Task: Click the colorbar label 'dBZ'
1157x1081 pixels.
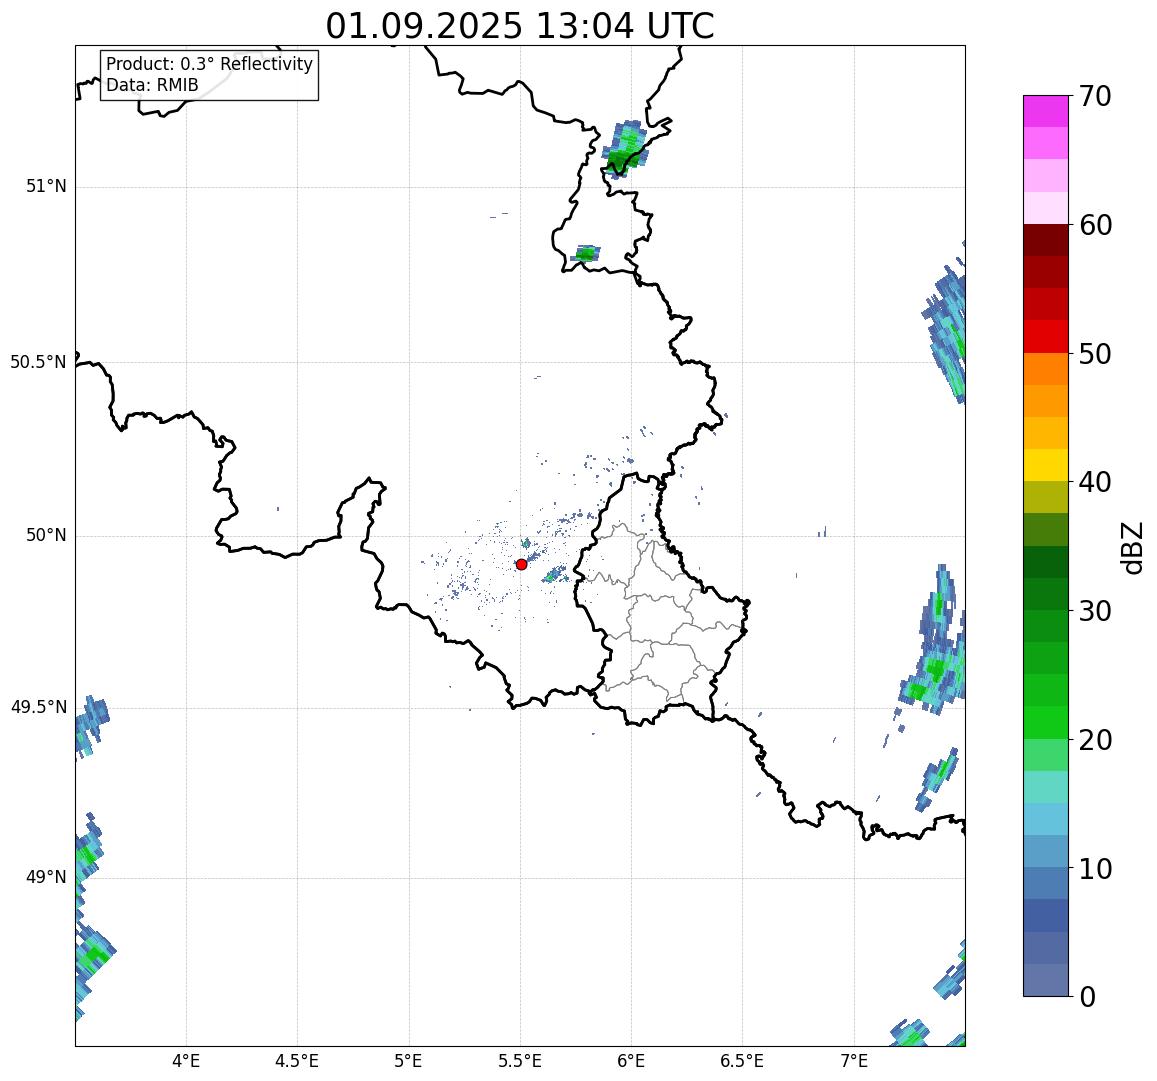Action: coord(1131,548)
